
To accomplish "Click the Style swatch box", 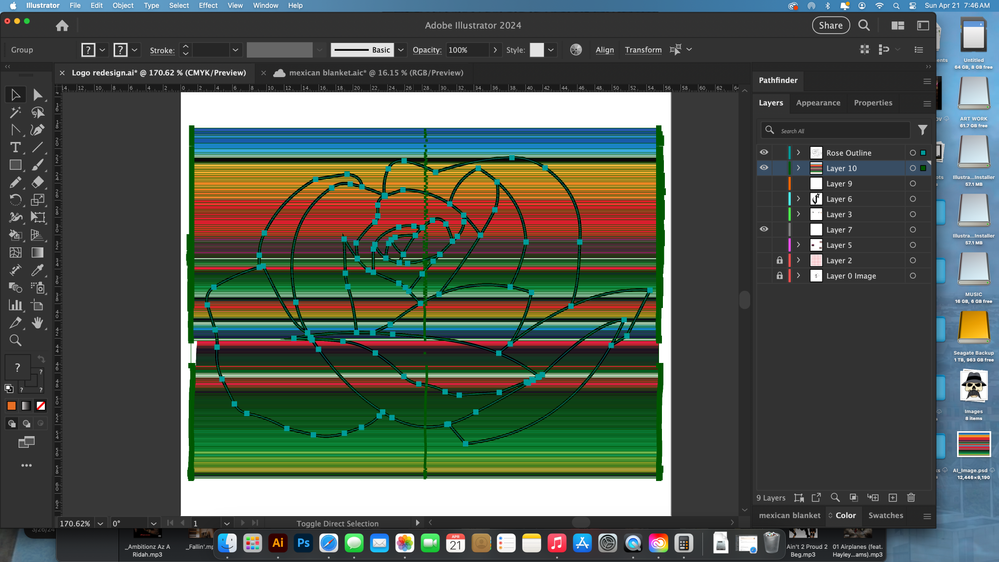I will click(x=537, y=50).
